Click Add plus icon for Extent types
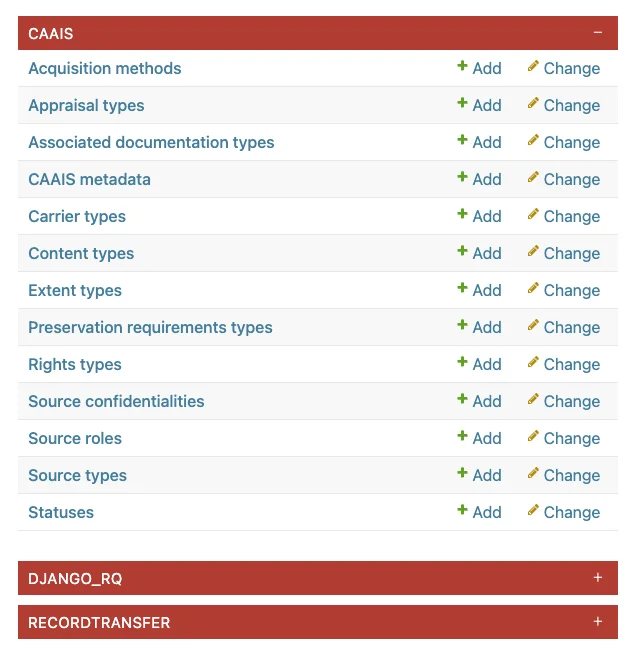Viewport: 637px width, 648px height. click(462, 288)
